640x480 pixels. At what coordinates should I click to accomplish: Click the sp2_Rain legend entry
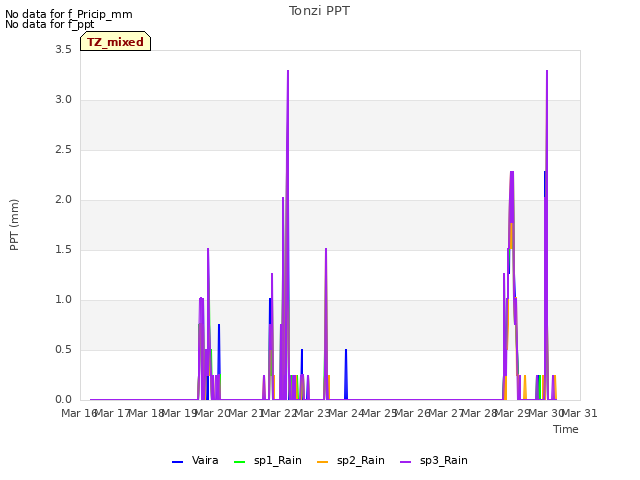pyautogui.click(x=351, y=461)
